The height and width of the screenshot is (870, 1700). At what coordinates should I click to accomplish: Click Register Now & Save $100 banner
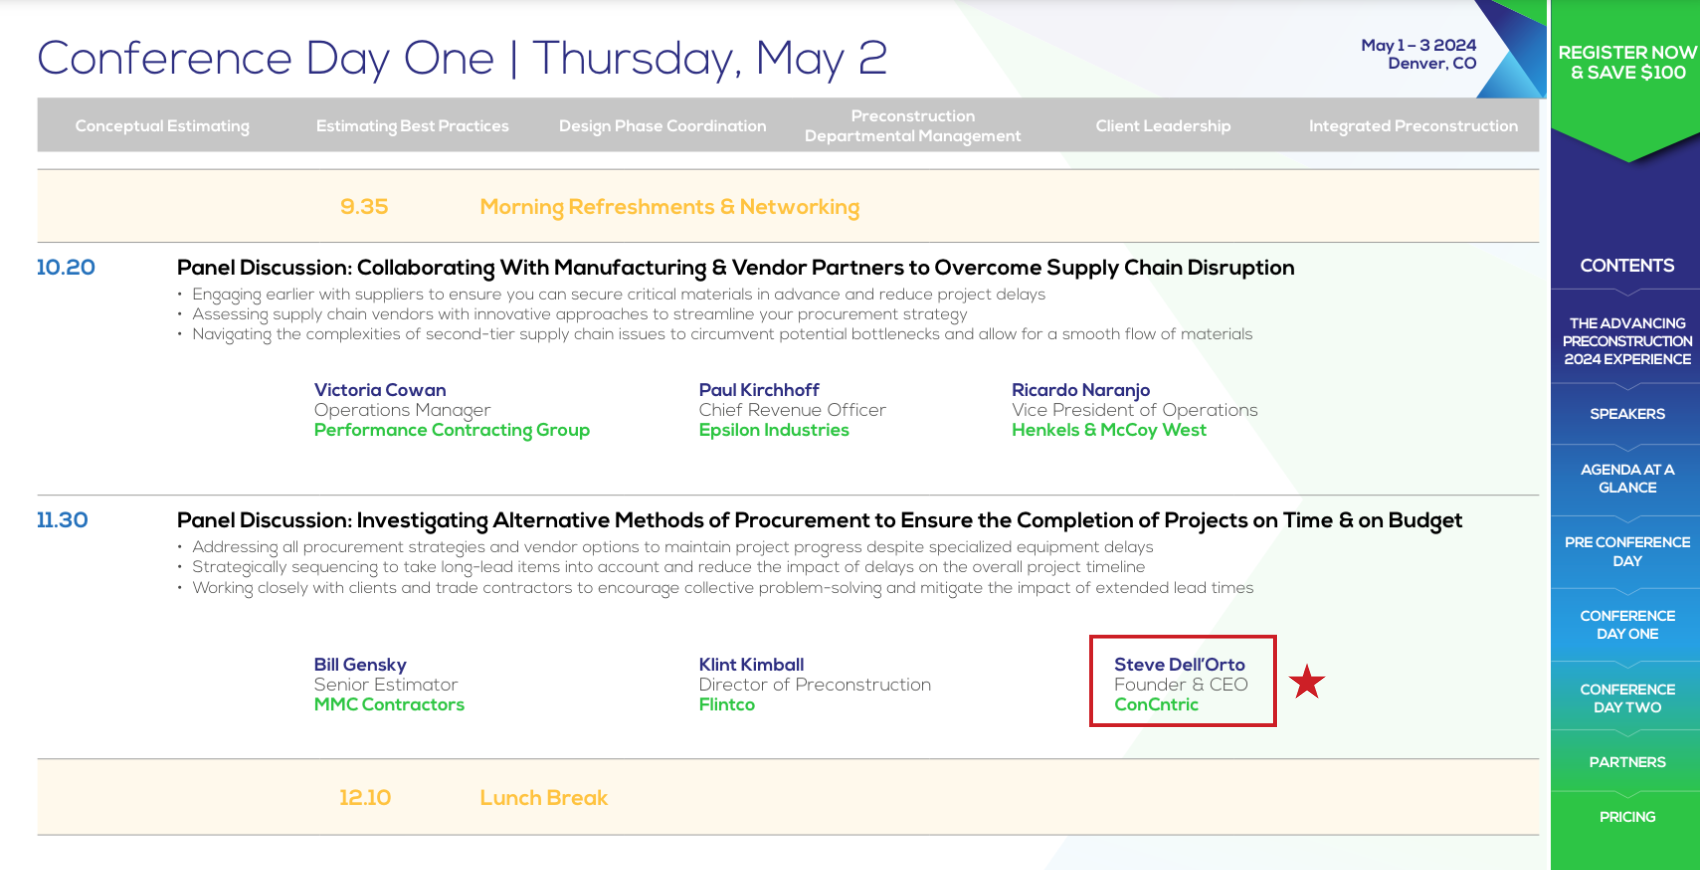click(1626, 63)
